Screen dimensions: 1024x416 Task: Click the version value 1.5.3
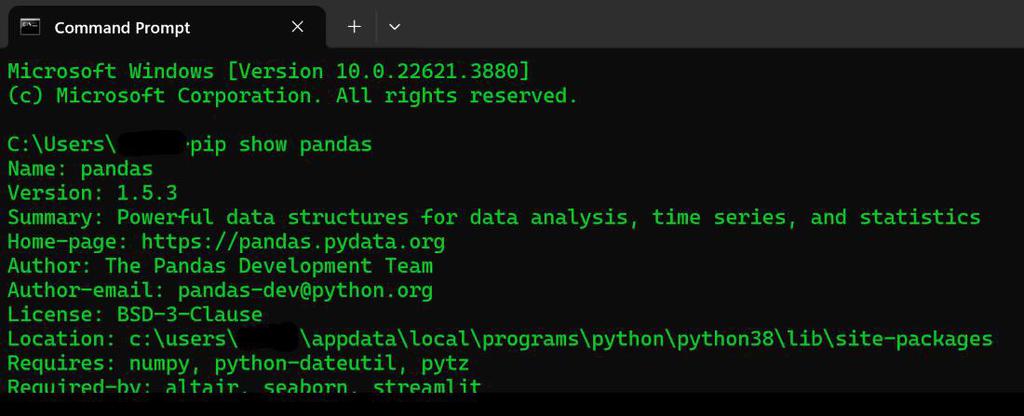click(147, 193)
